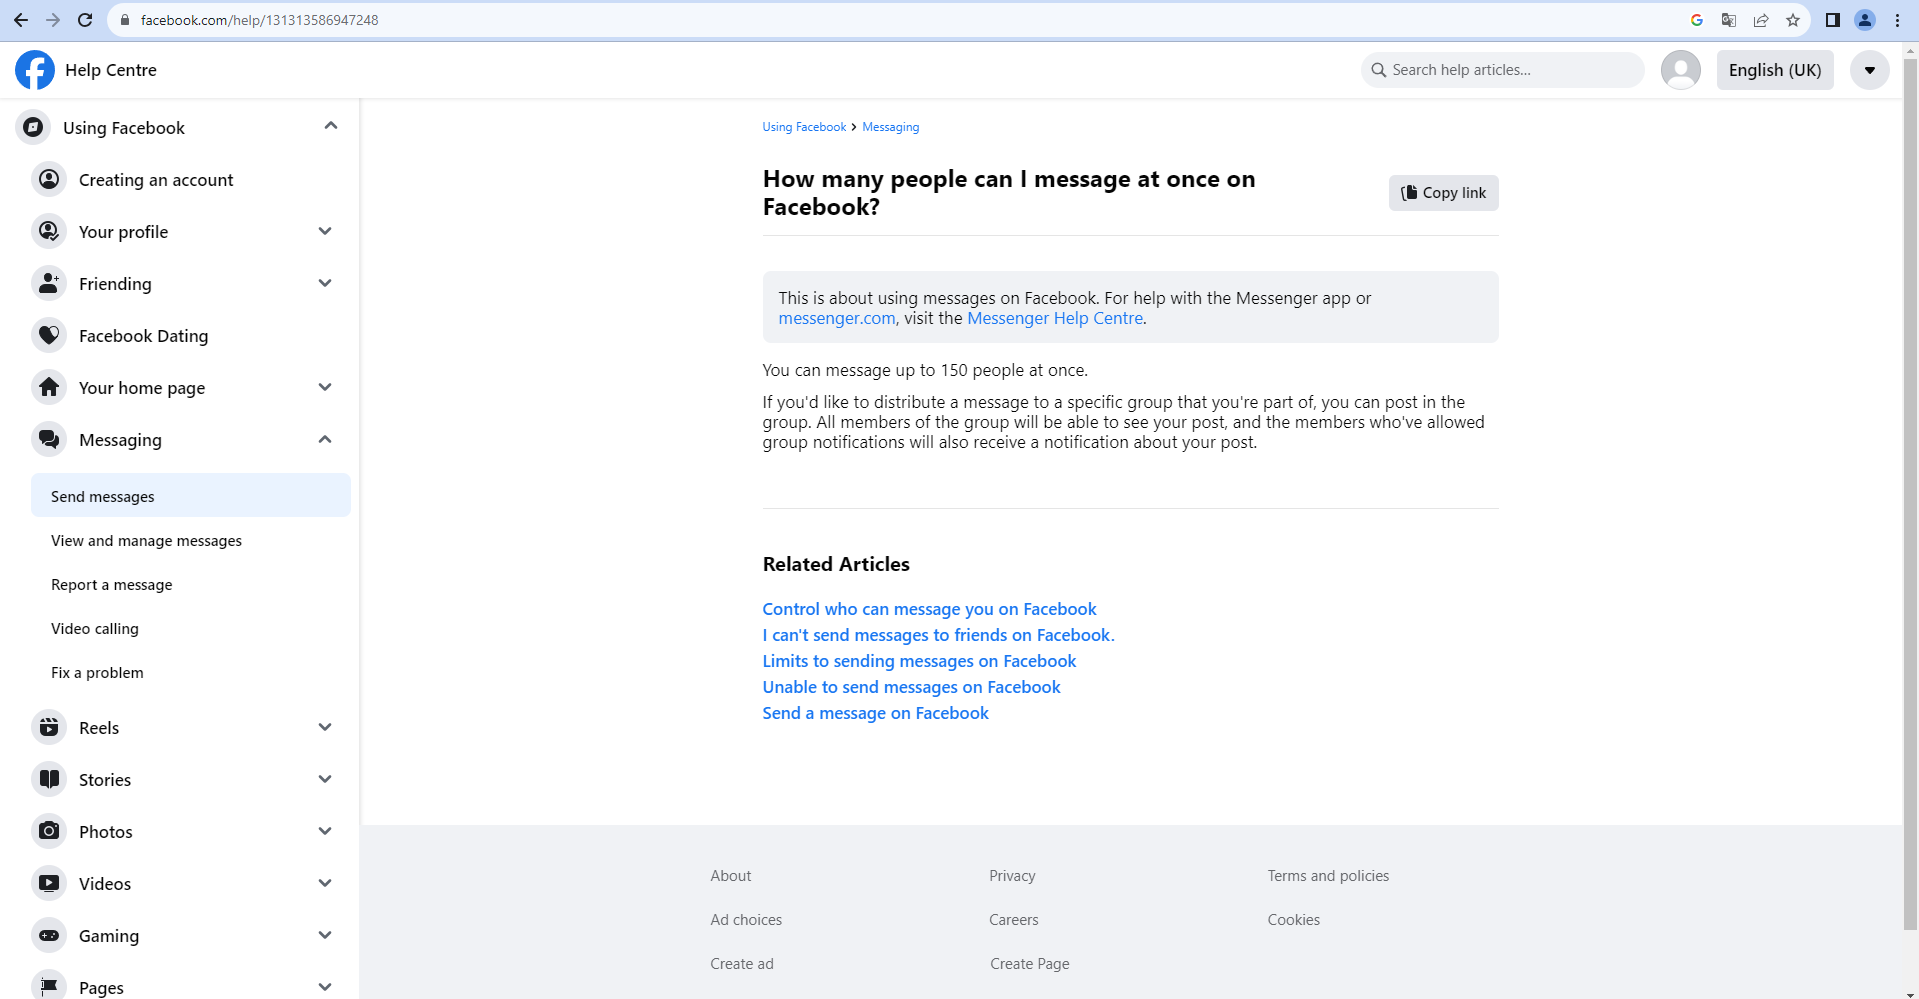Image resolution: width=1919 pixels, height=999 pixels.
Task: Click the Creating an account icon
Action: click(49, 179)
